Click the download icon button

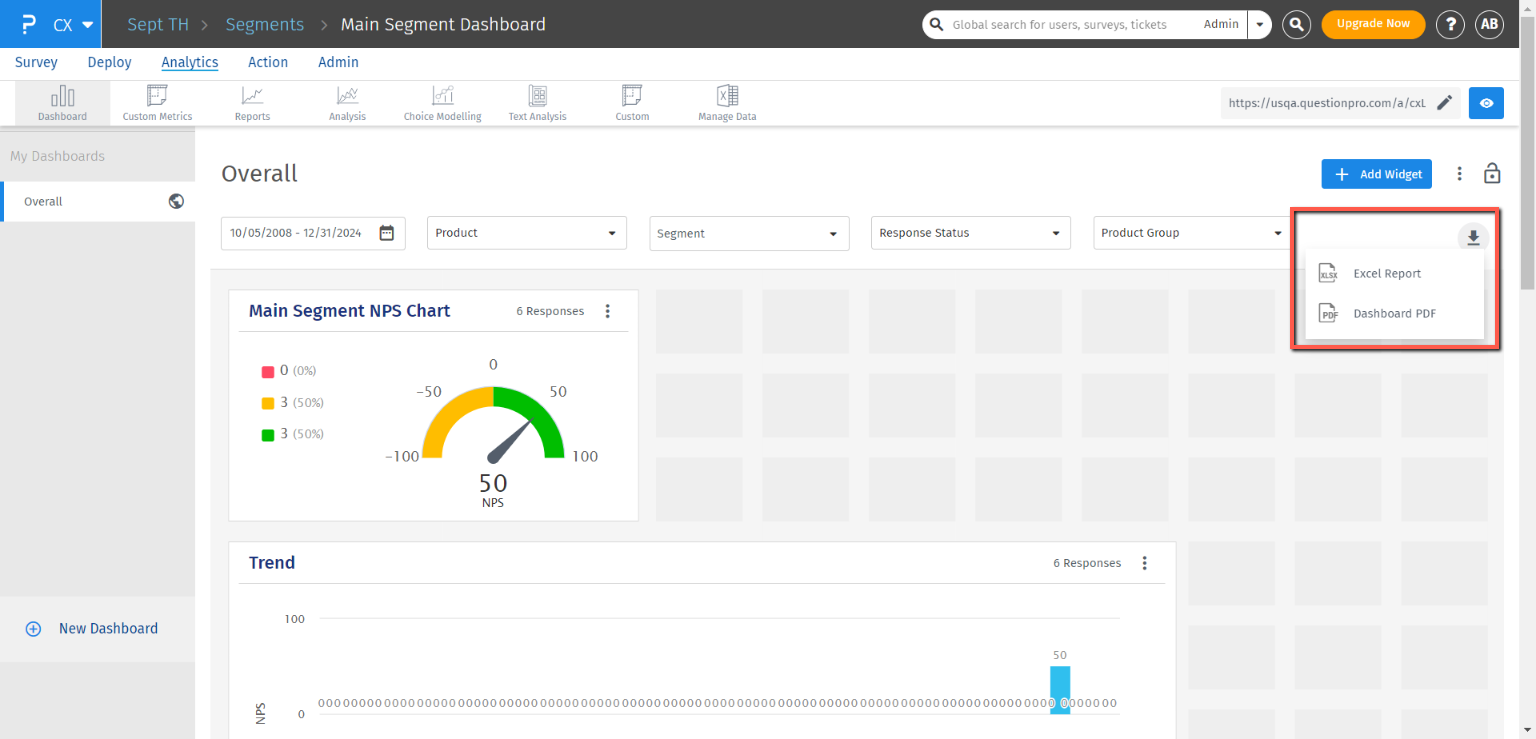coord(1473,237)
